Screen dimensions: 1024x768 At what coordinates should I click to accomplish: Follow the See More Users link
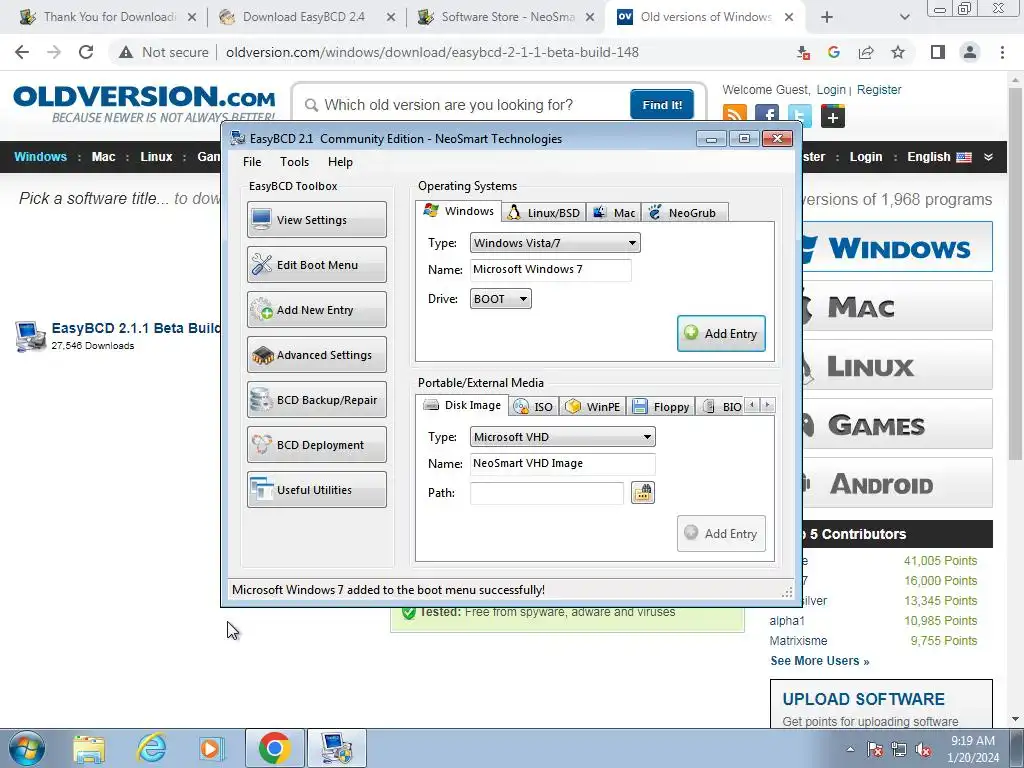pos(820,661)
